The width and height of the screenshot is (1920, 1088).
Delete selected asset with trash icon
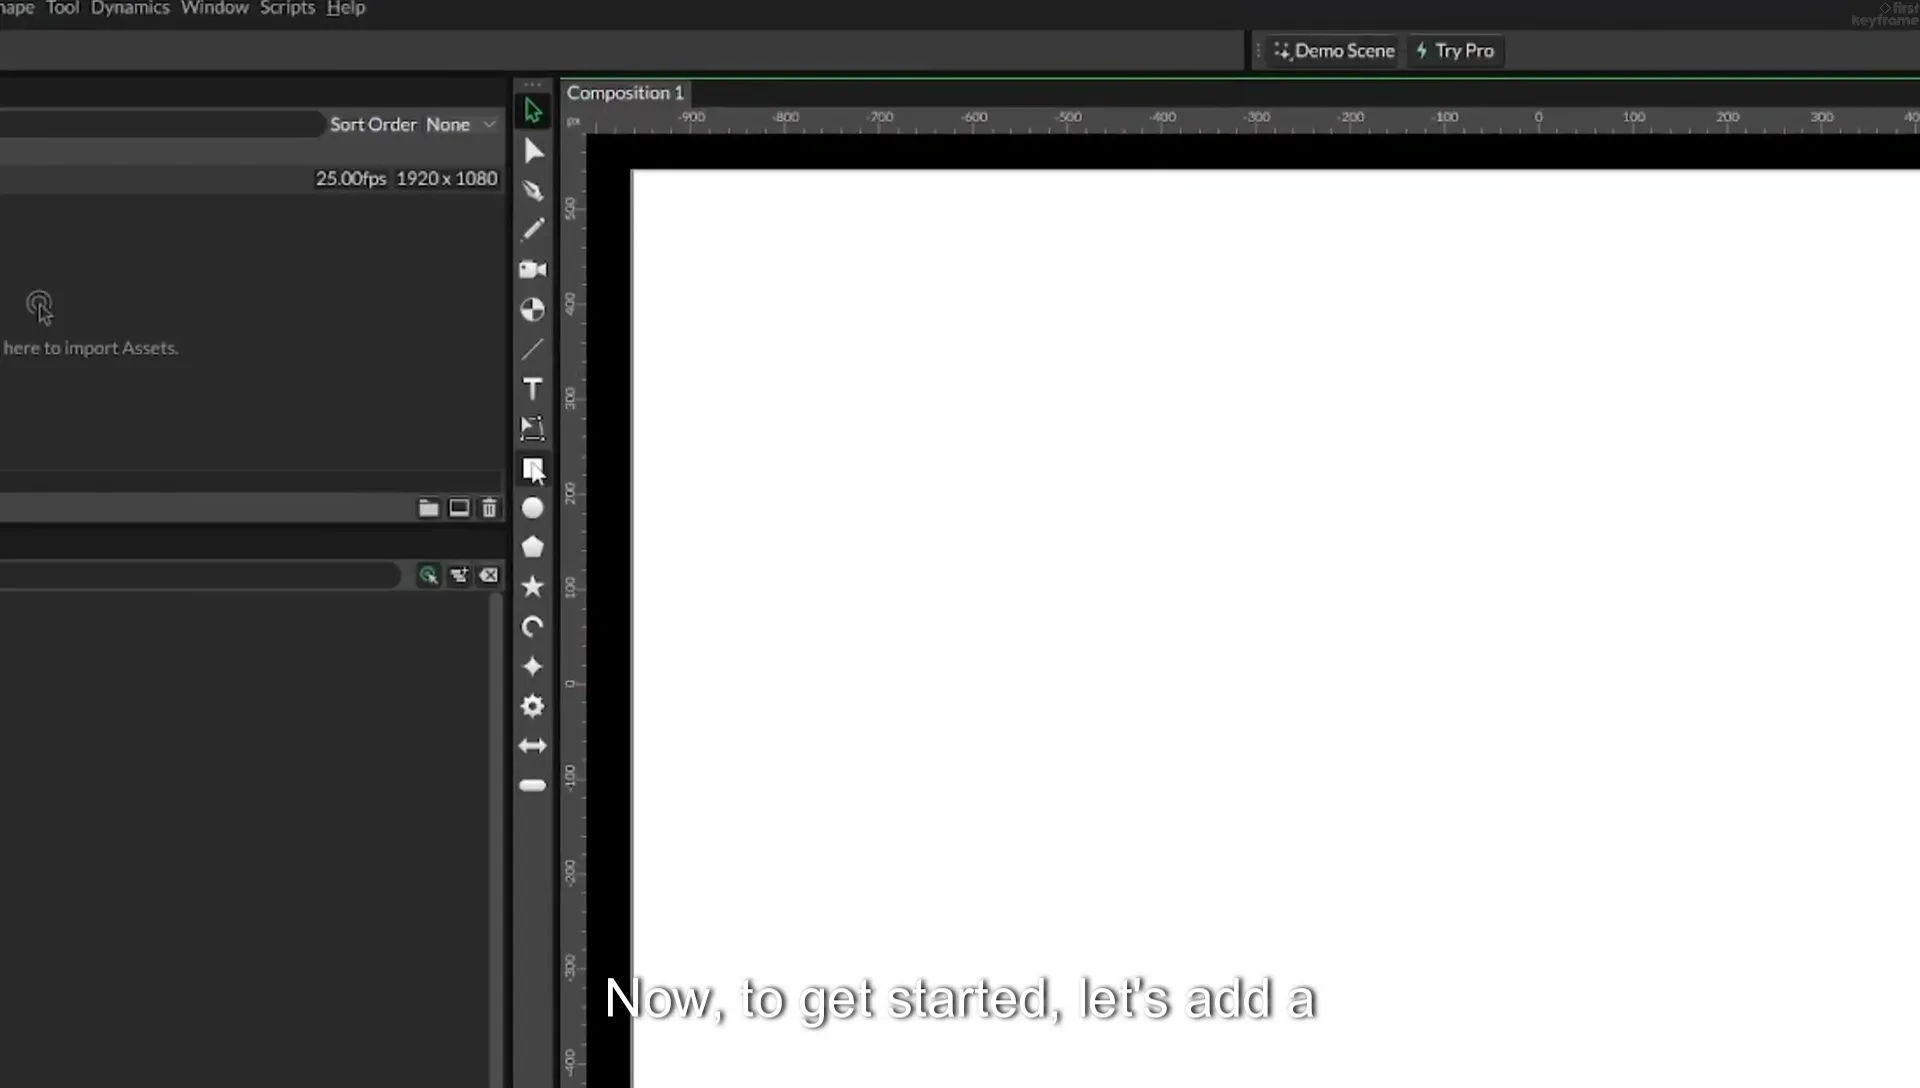[x=489, y=508]
